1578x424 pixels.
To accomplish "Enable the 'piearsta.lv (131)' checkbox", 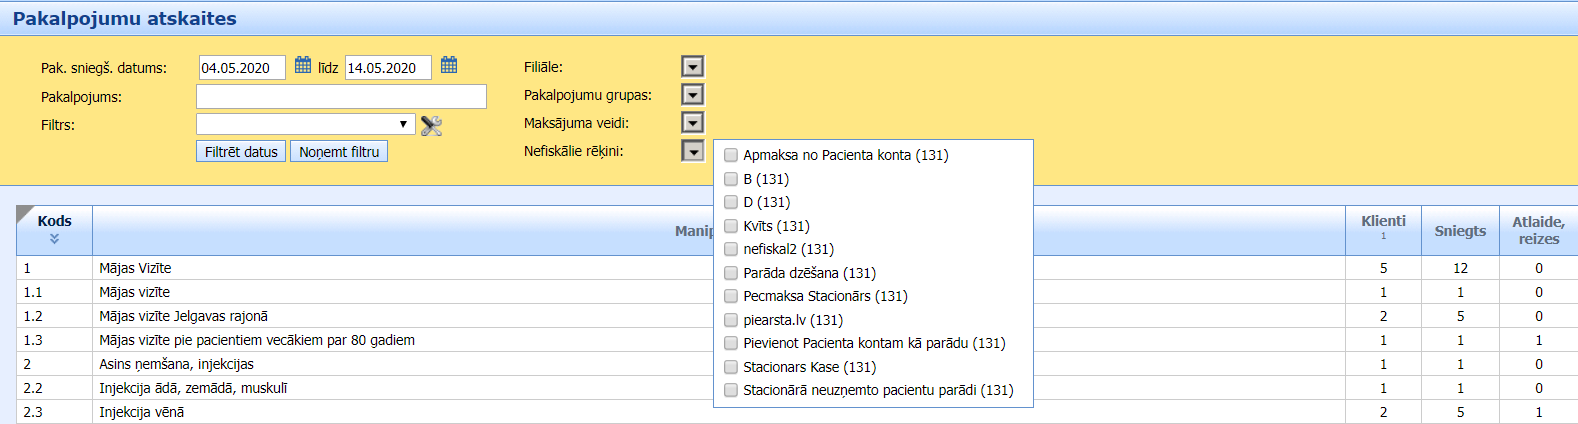I will pyautogui.click(x=731, y=320).
